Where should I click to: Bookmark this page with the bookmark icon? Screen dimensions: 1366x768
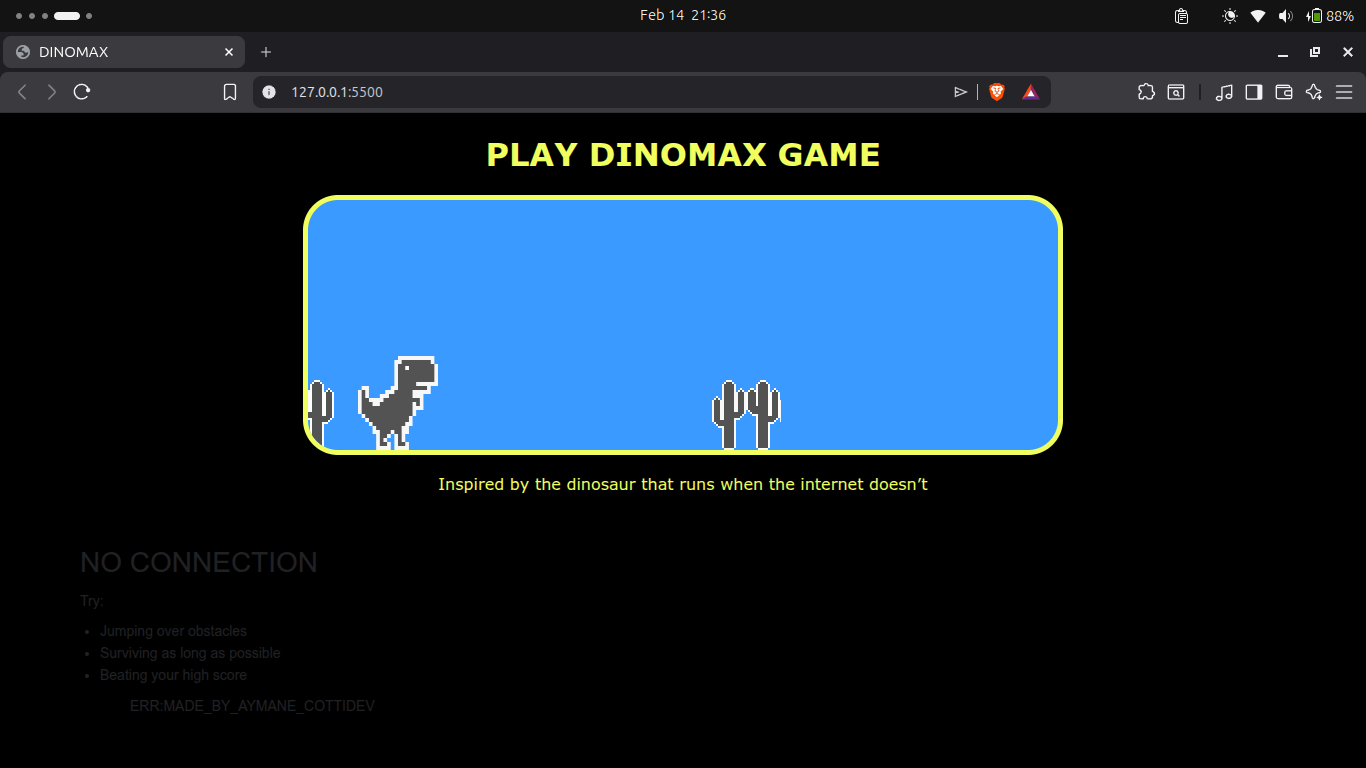click(x=230, y=92)
